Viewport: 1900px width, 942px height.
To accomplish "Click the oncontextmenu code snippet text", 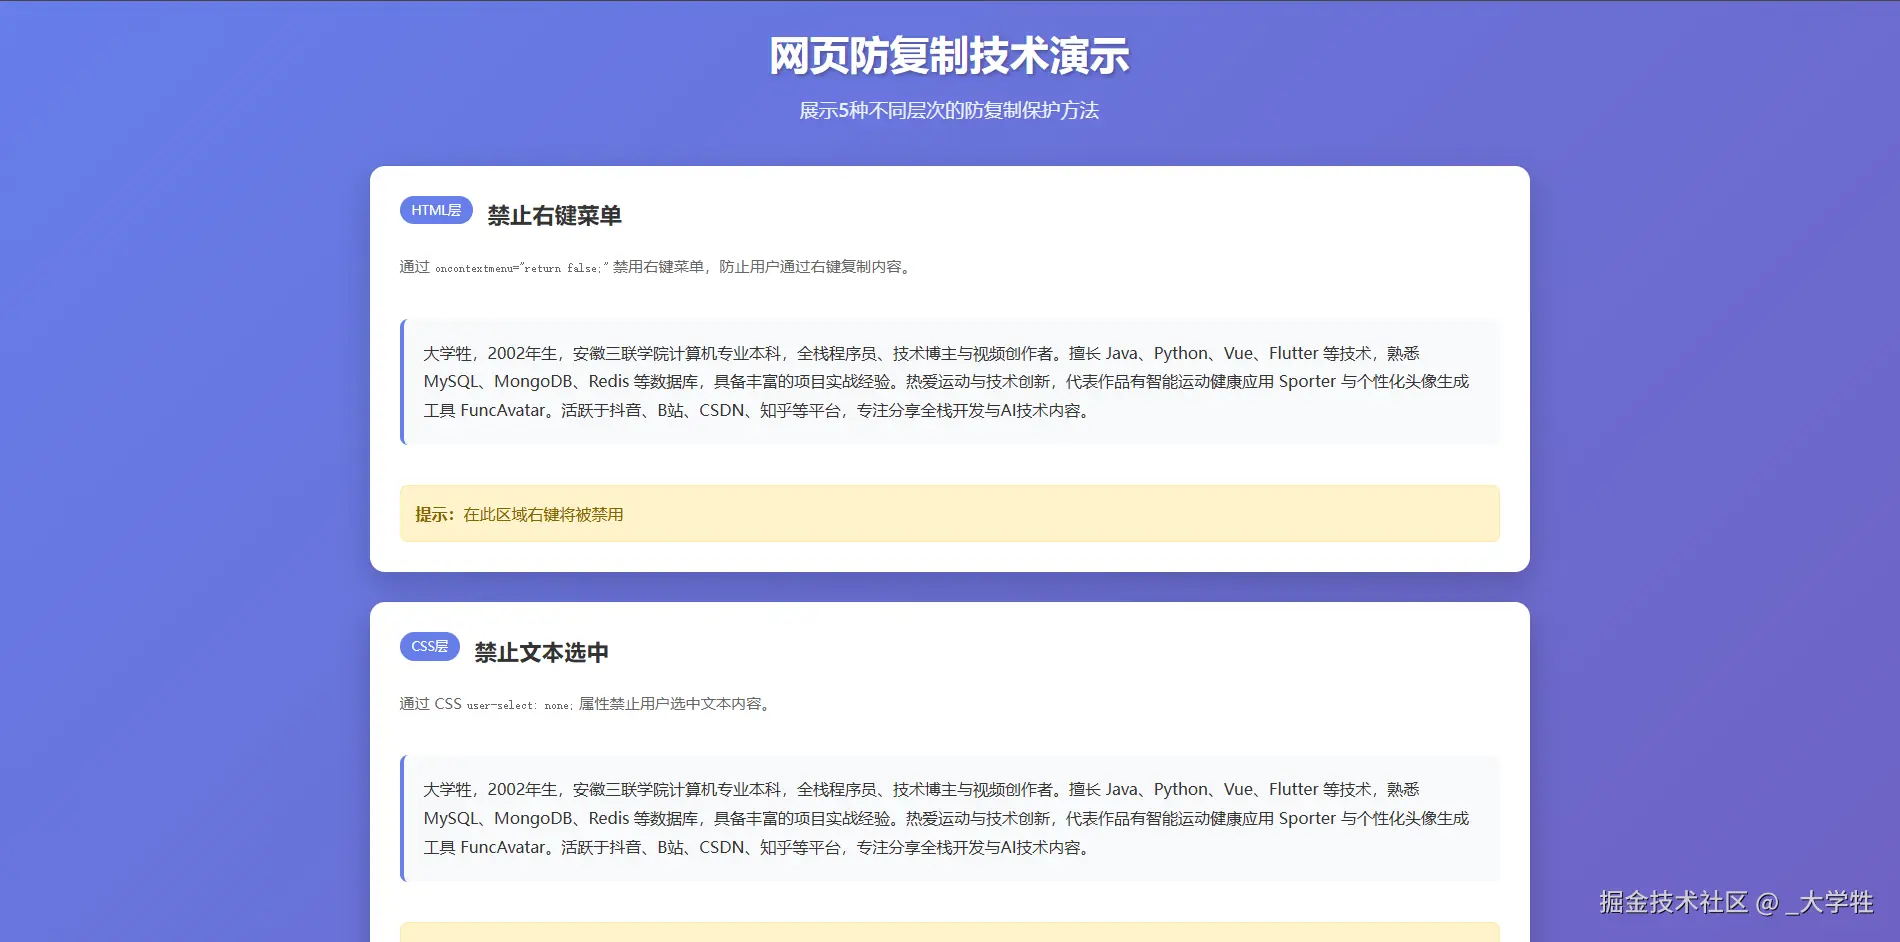I will coord(520,268).
